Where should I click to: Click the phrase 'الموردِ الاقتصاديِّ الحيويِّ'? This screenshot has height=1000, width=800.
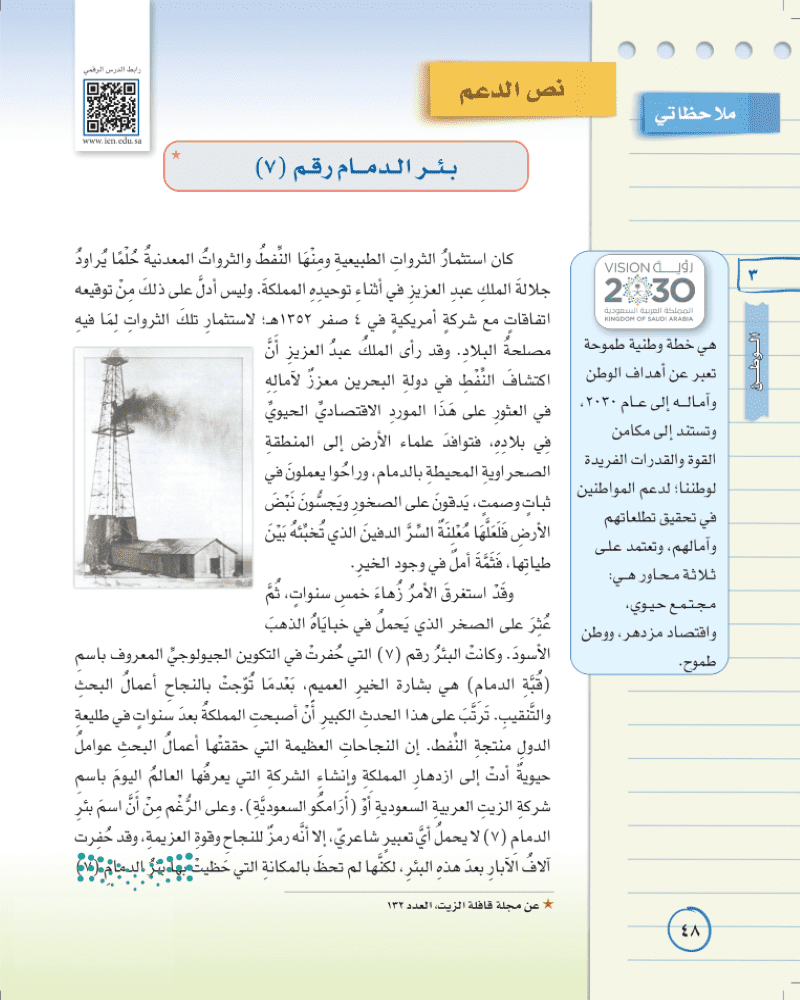point(343,412)
